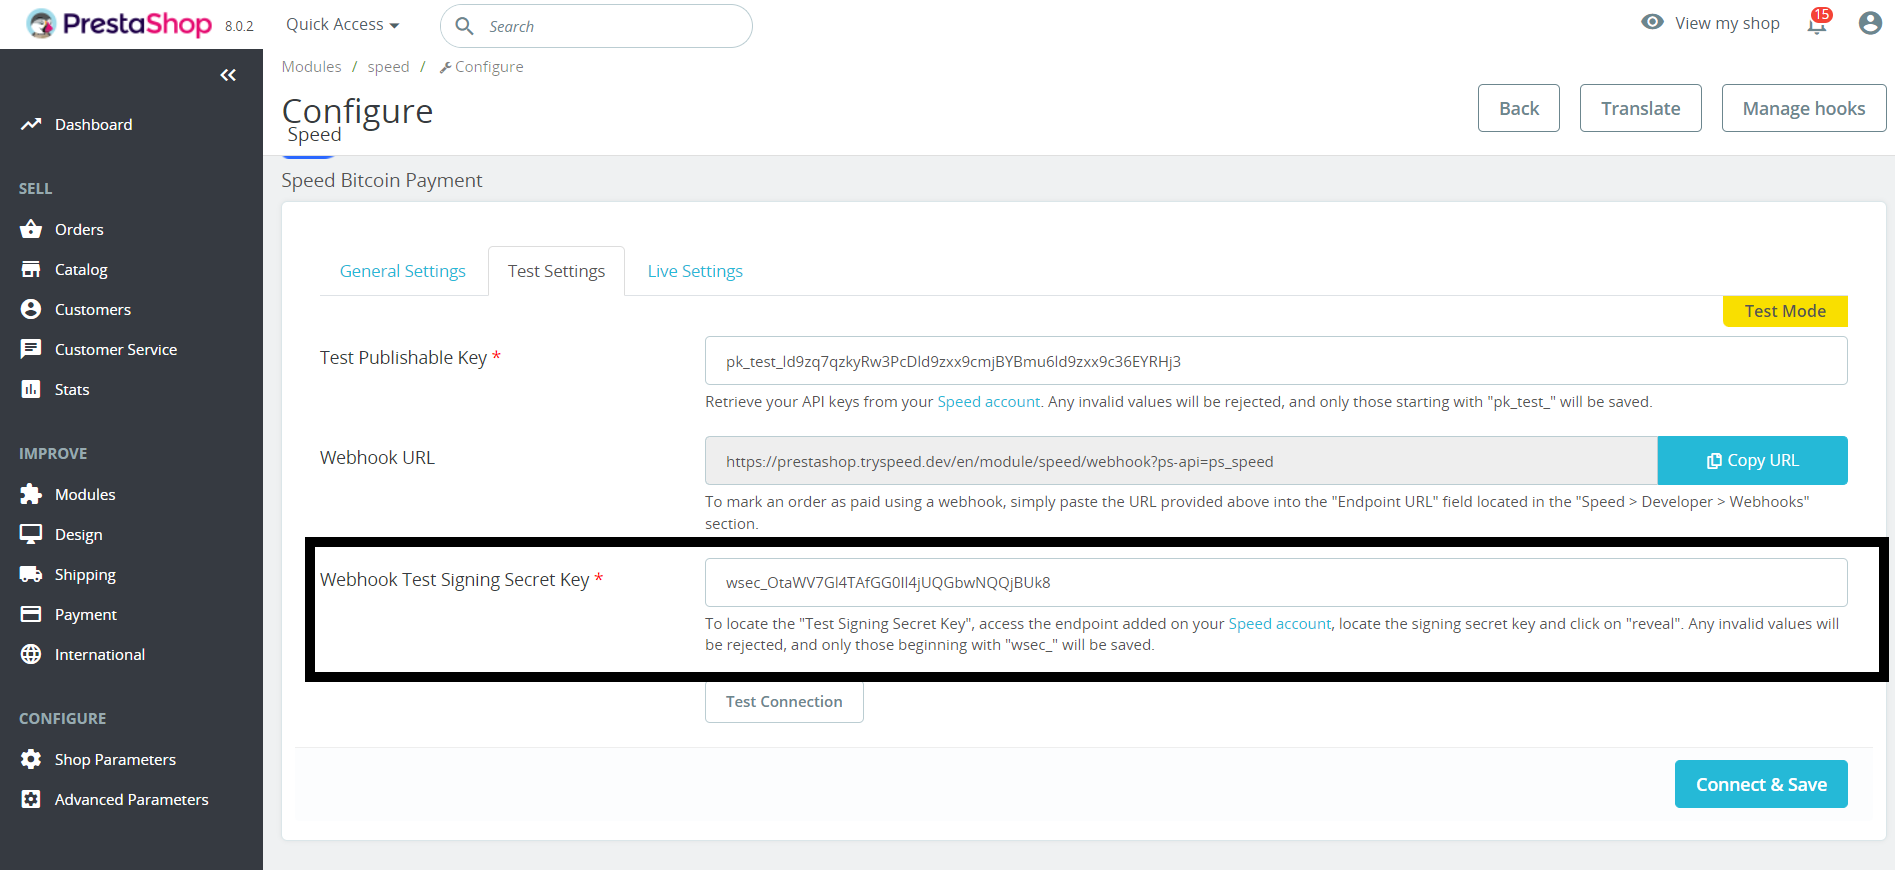Click the Manage hooks button
Viewport: 1895px width, 870px height.
(1804, 108)
